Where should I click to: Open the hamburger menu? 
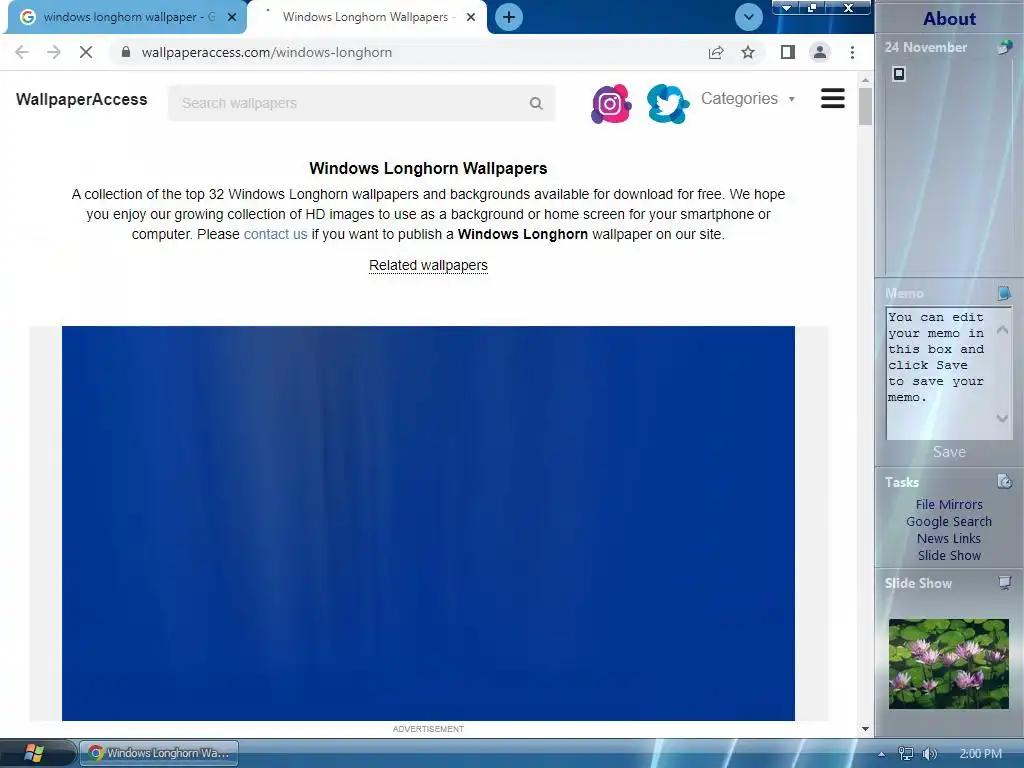click(x=833, y=99)
